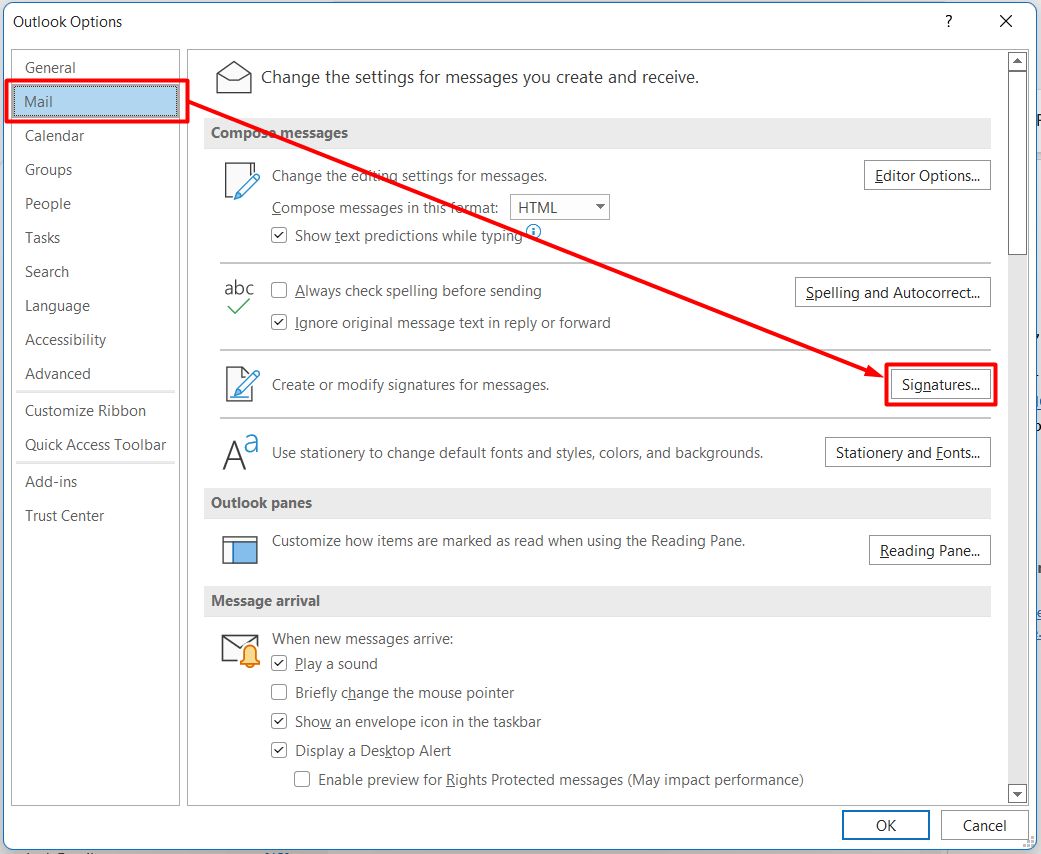1041x854 pixels.
Task: Select the General category
Action: click(x=96, y=68)
